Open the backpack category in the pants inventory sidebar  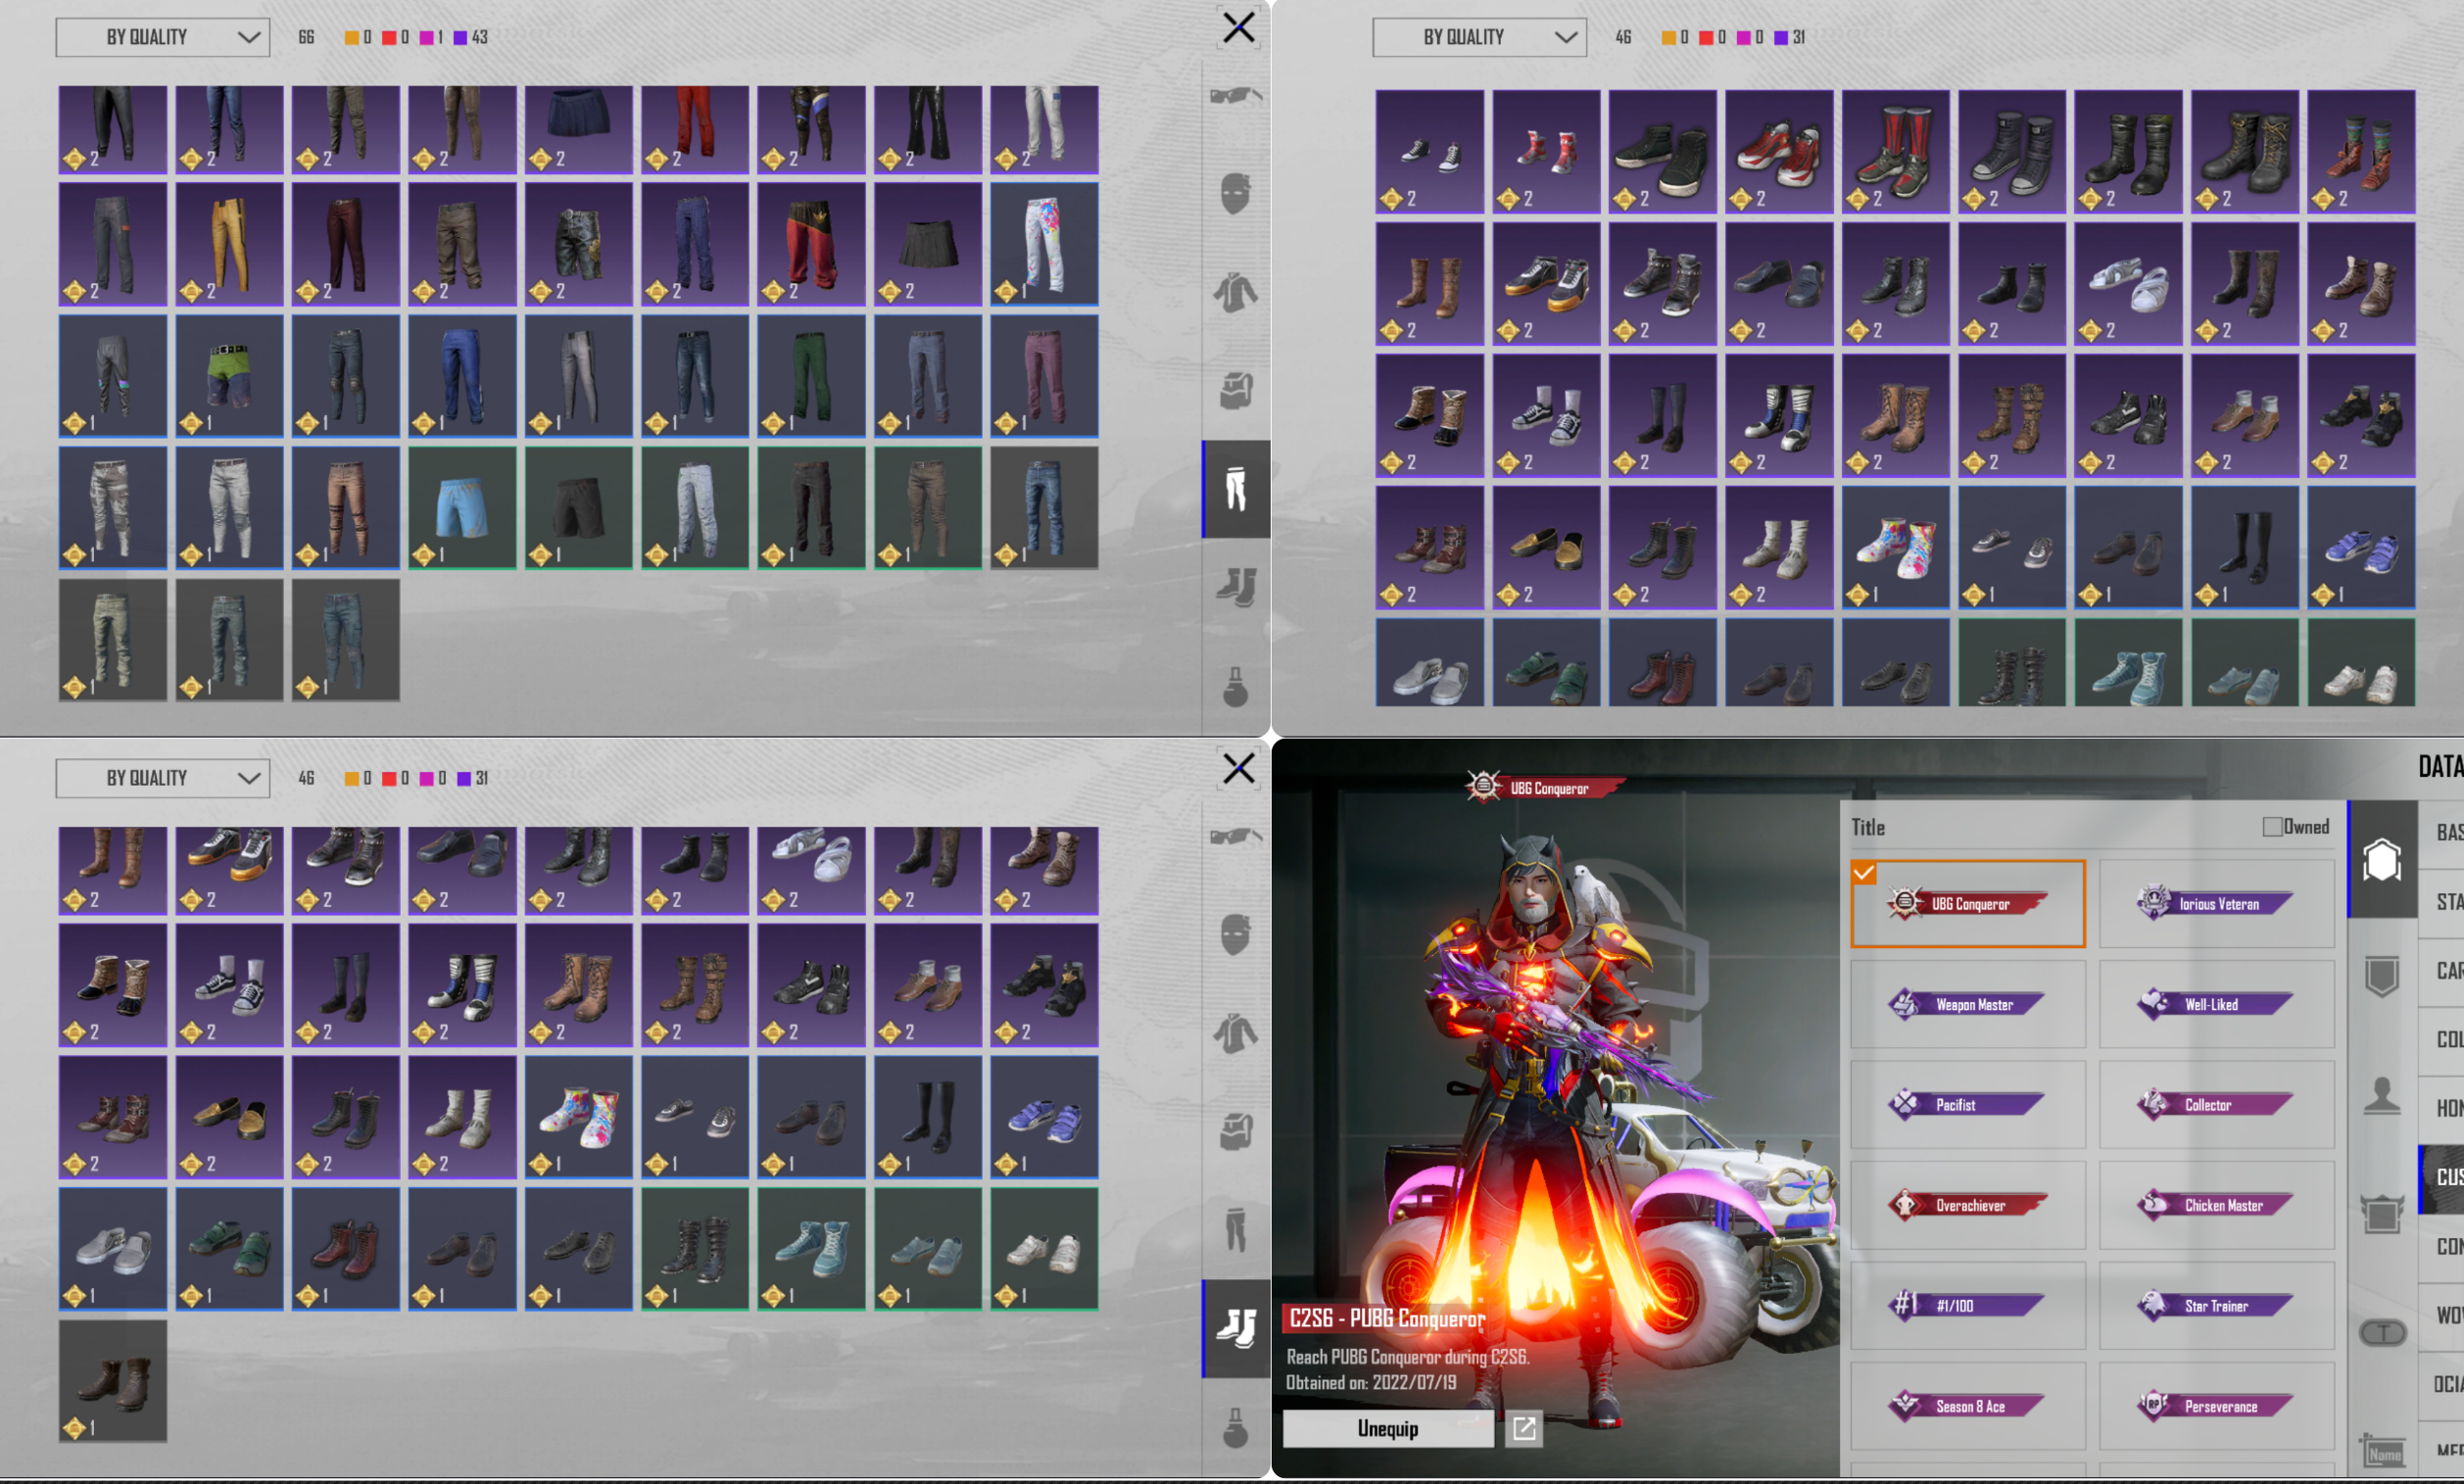click(x=1236, y=390)
